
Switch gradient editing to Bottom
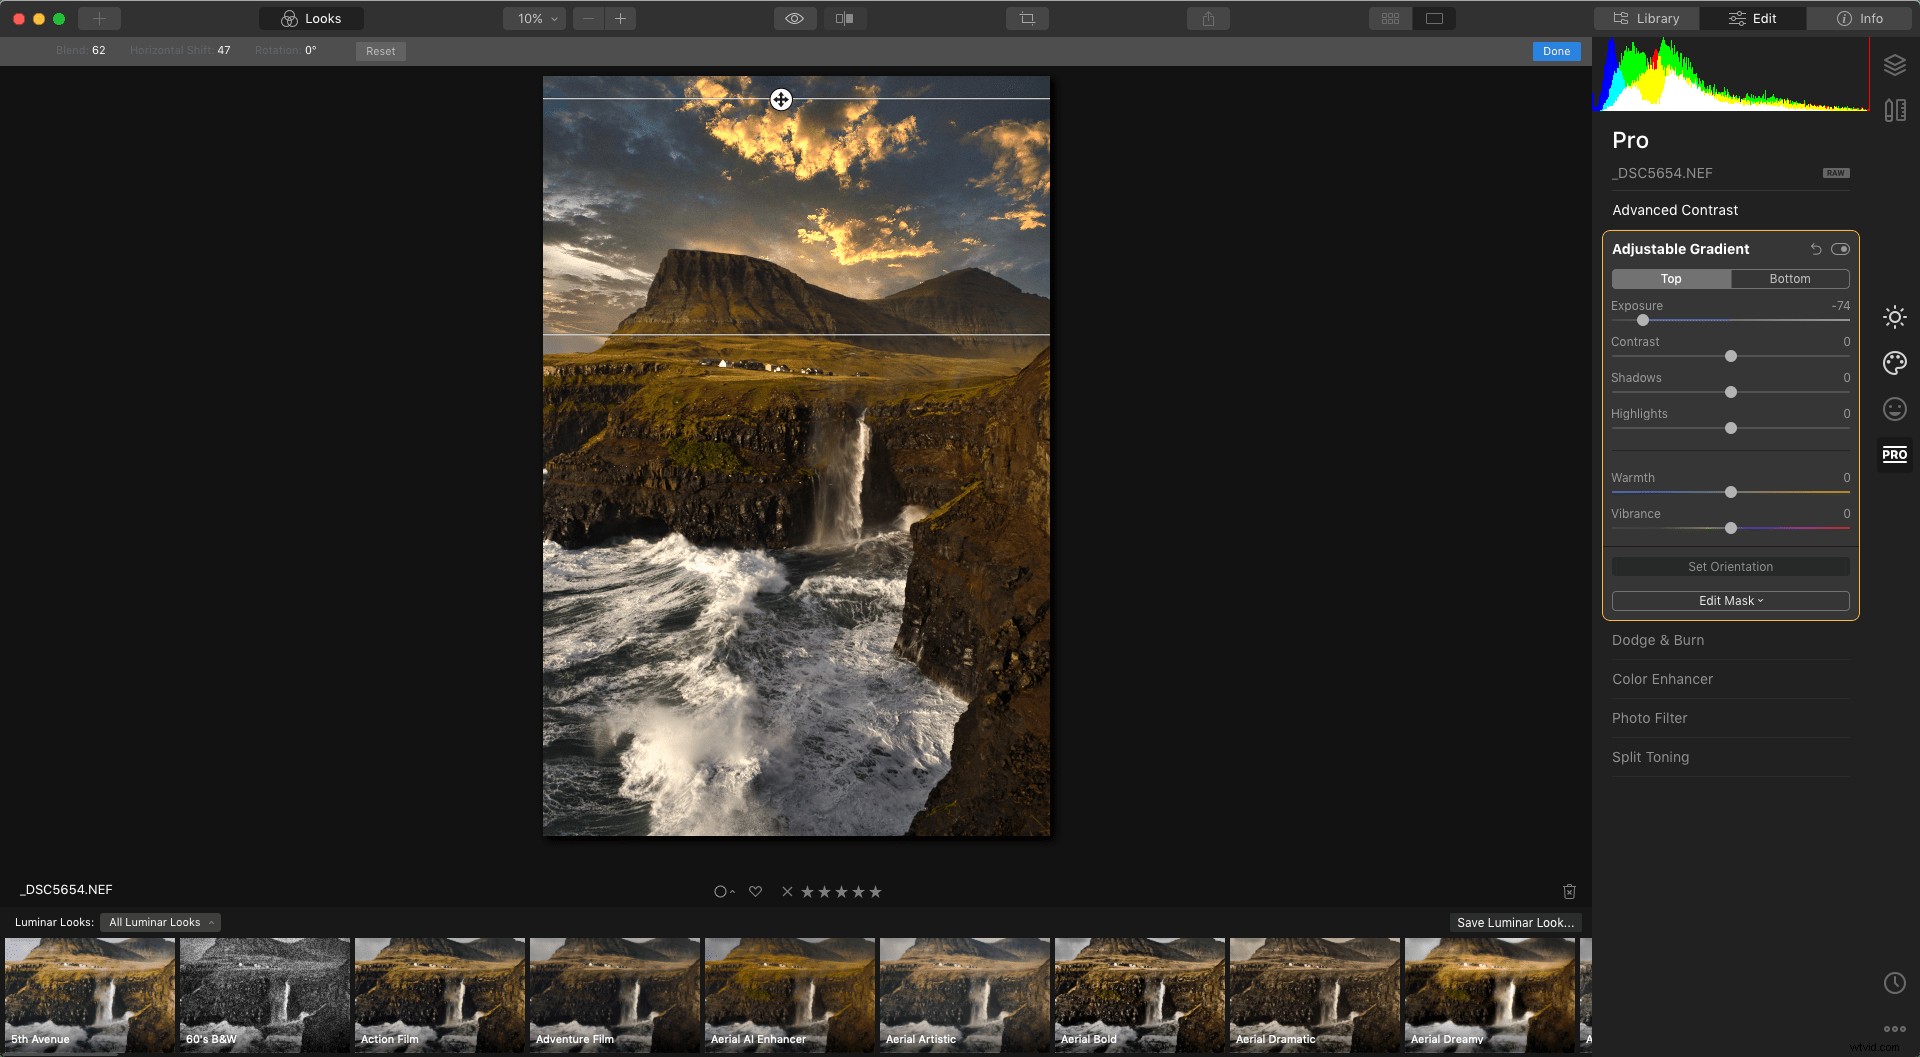(1789, 278)
